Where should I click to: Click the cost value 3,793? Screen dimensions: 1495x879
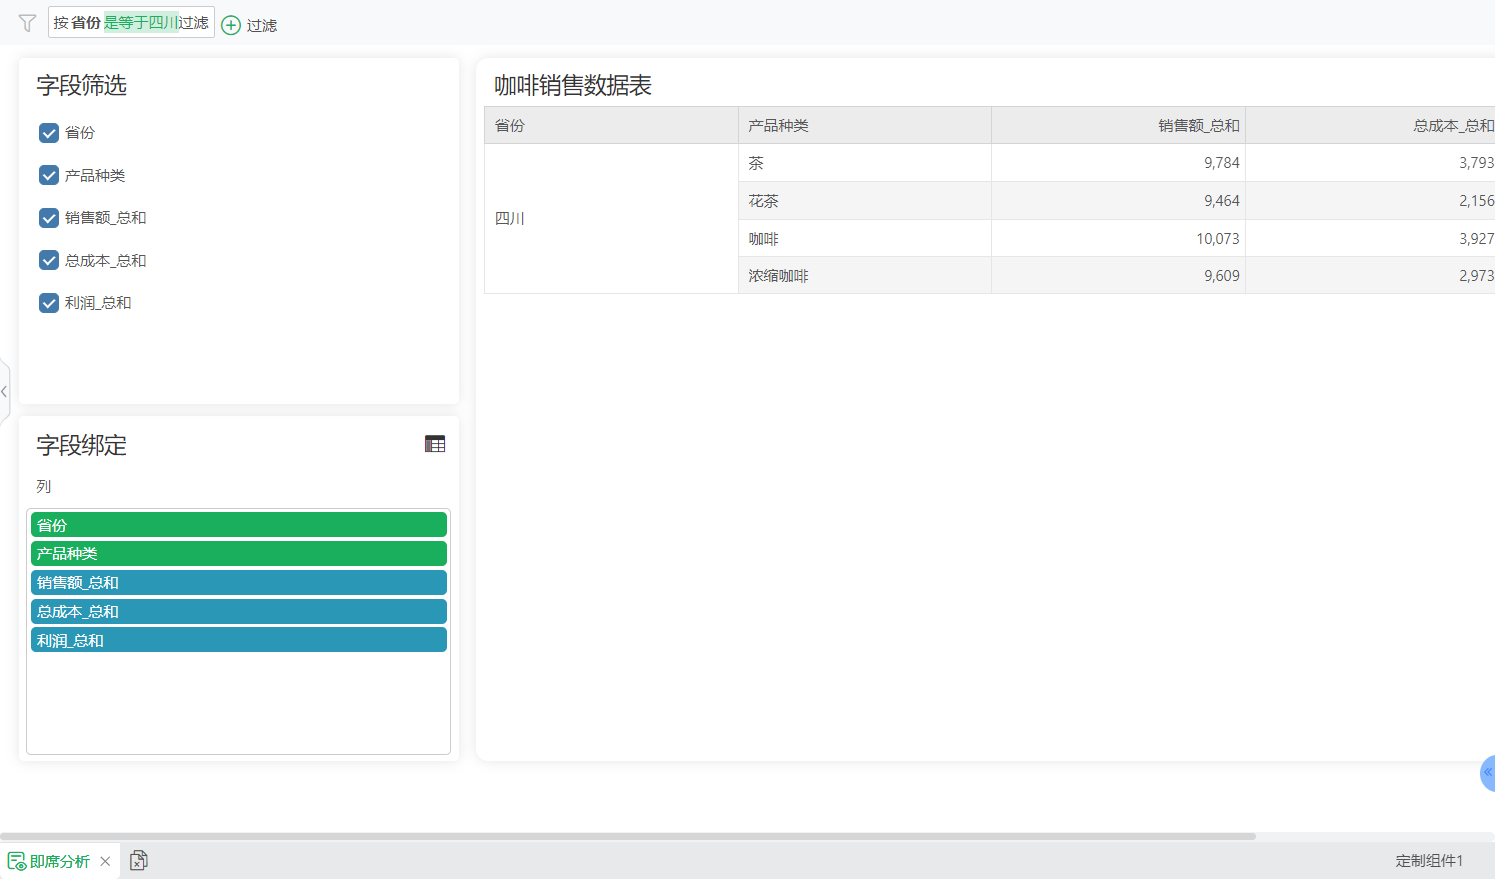pos(1371,163)
